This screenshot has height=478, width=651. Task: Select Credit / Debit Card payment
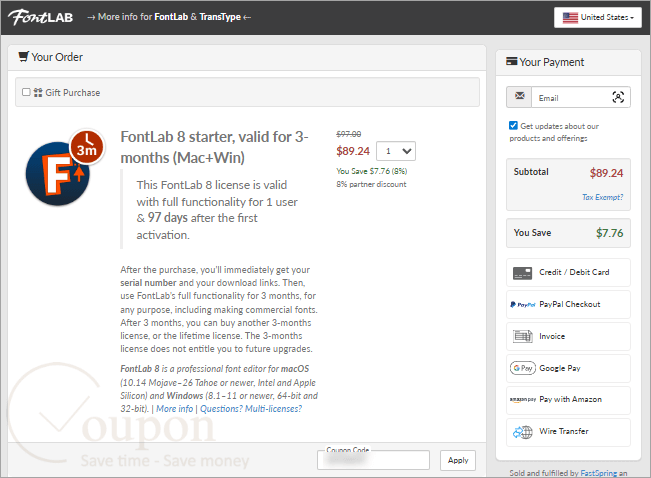tap(568, 272)
